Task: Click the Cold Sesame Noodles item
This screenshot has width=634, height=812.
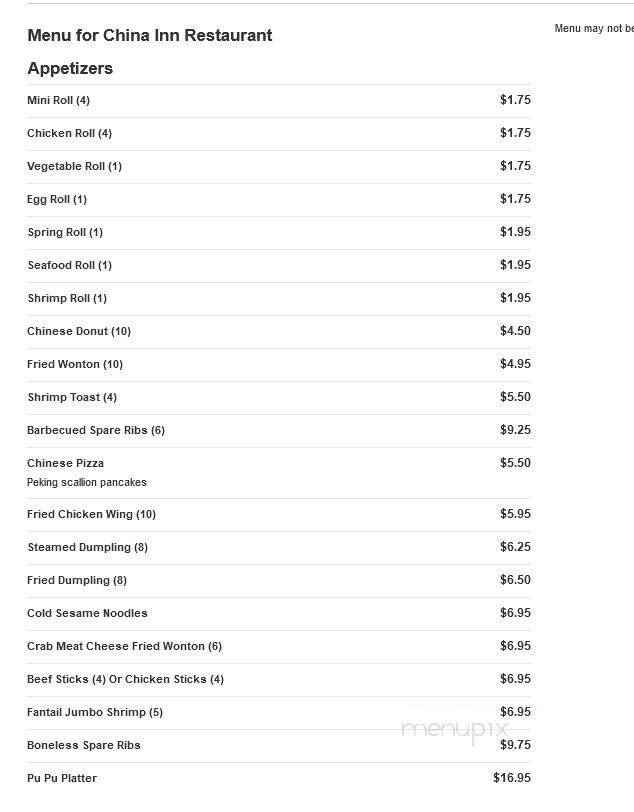Action: [87, 613]
